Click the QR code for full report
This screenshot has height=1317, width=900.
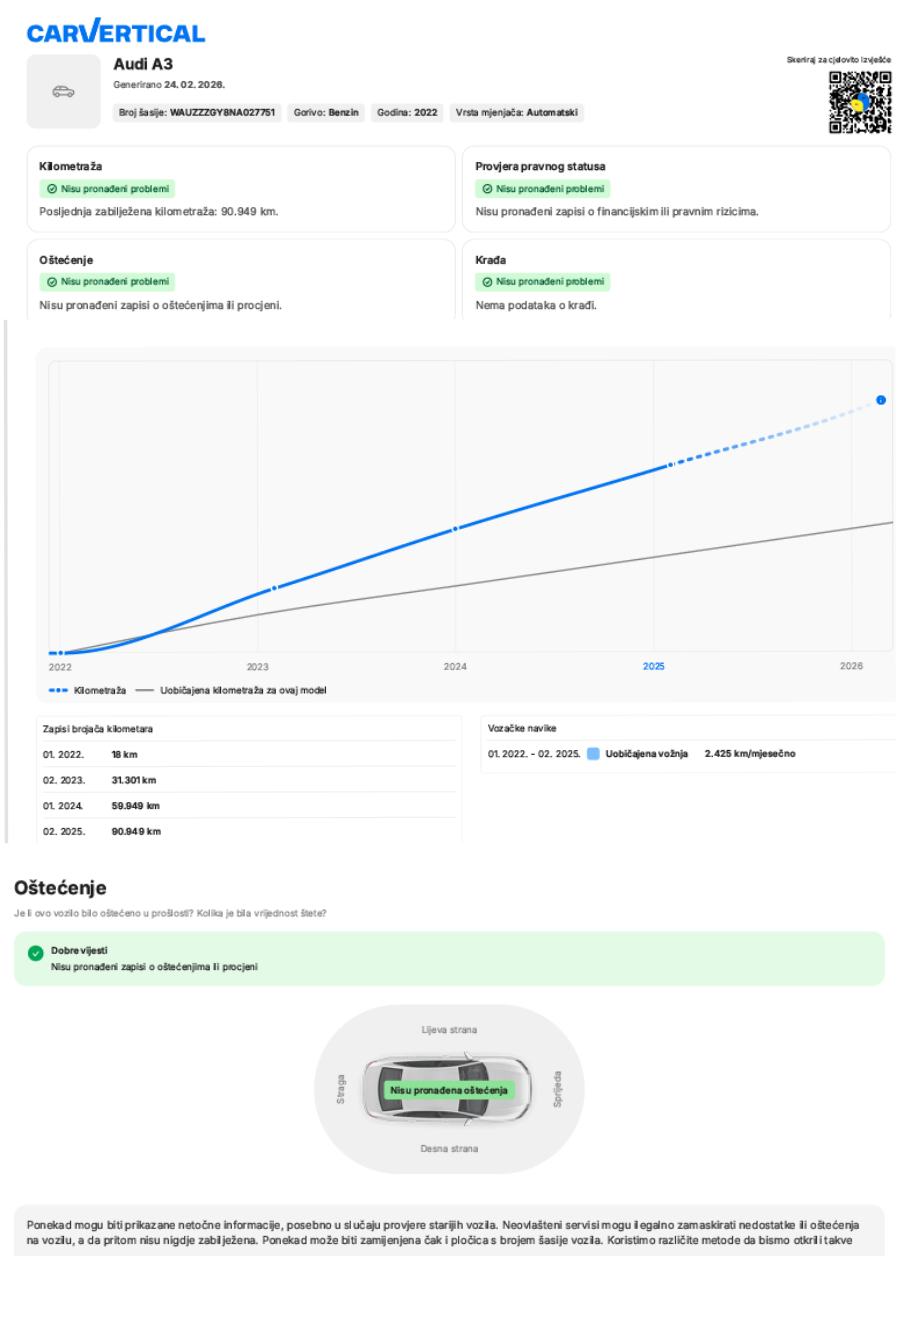pyautogui.click(x=861, y=103)
